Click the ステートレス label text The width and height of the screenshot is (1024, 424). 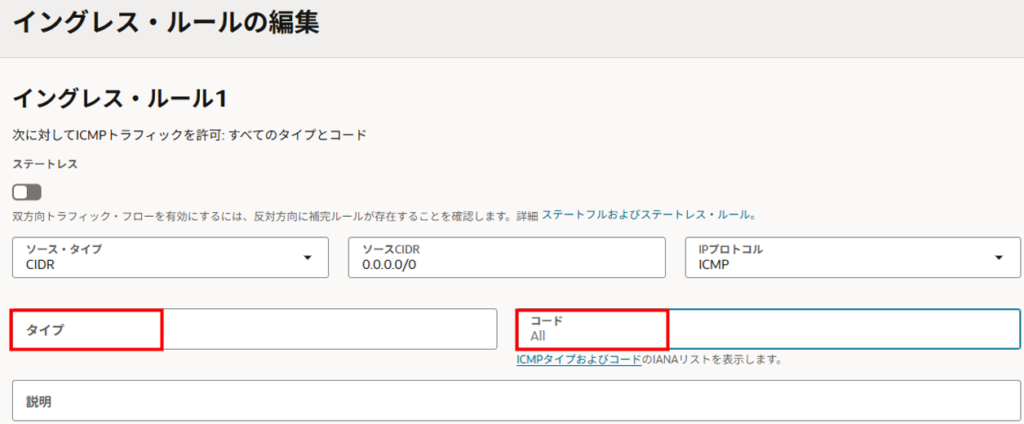45,162
